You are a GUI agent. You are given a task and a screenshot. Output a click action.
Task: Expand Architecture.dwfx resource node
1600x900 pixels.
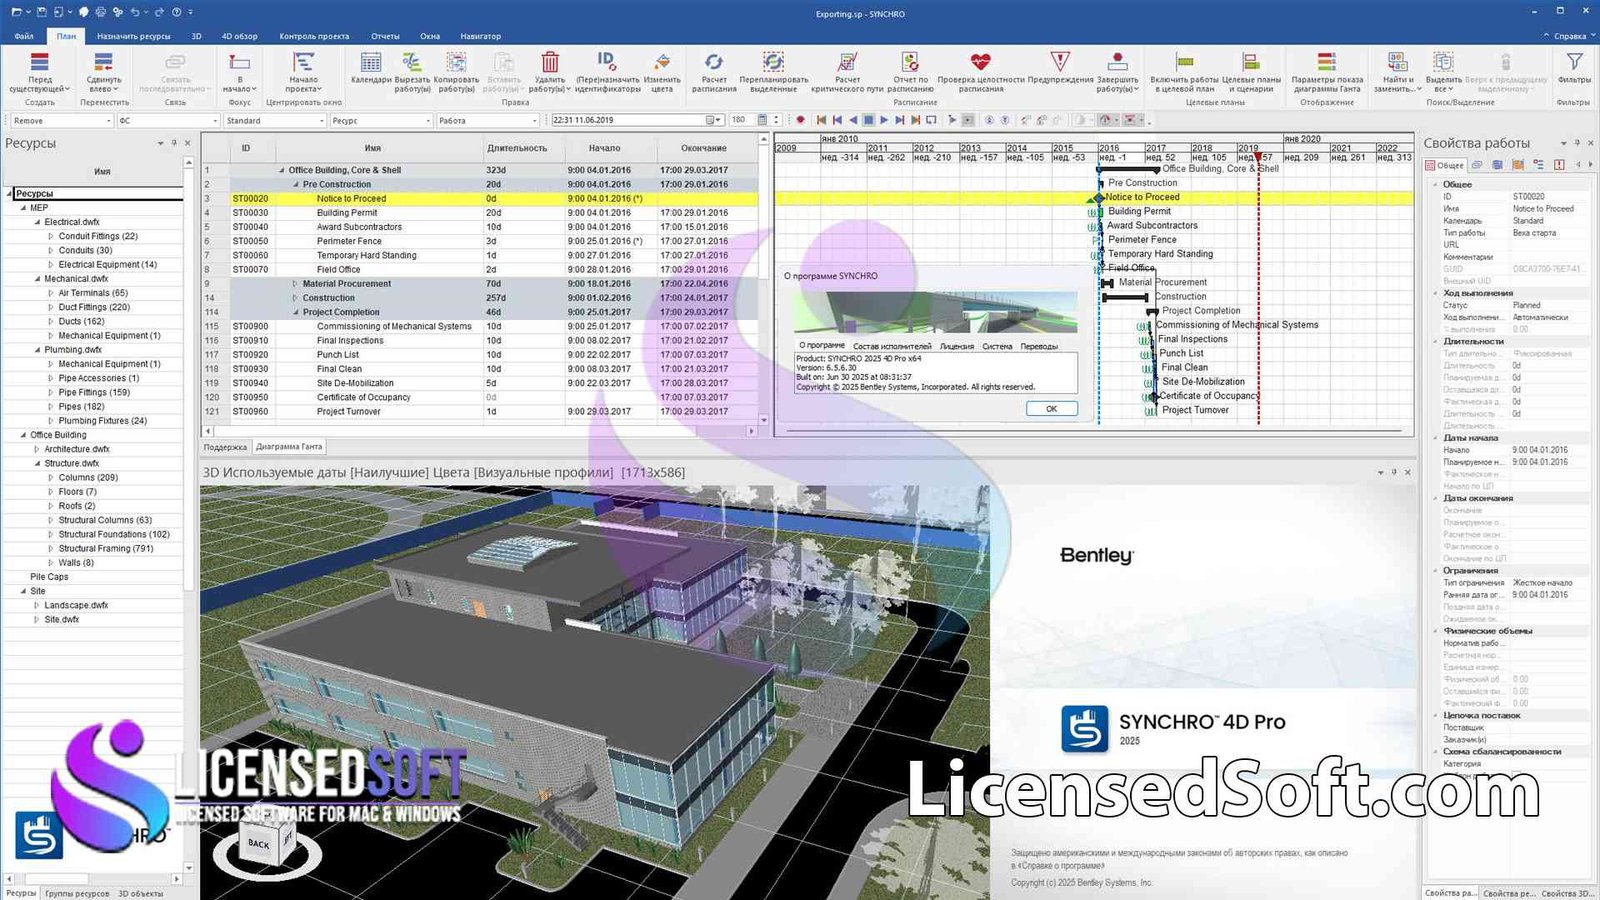37,449
